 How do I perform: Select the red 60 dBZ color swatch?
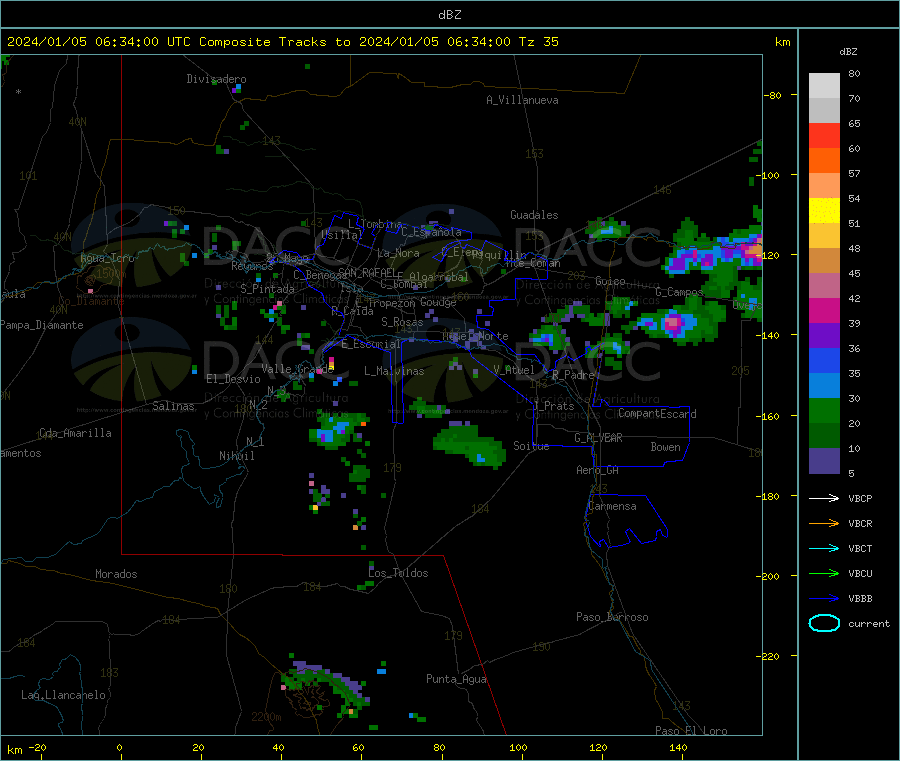tap(824, 135)
